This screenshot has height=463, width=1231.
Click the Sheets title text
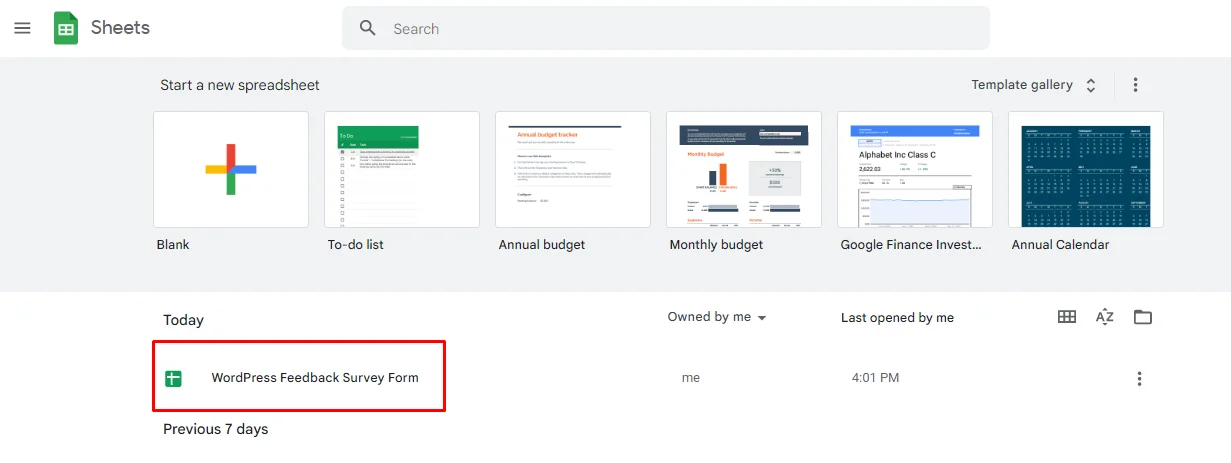[x=120, y=28]
